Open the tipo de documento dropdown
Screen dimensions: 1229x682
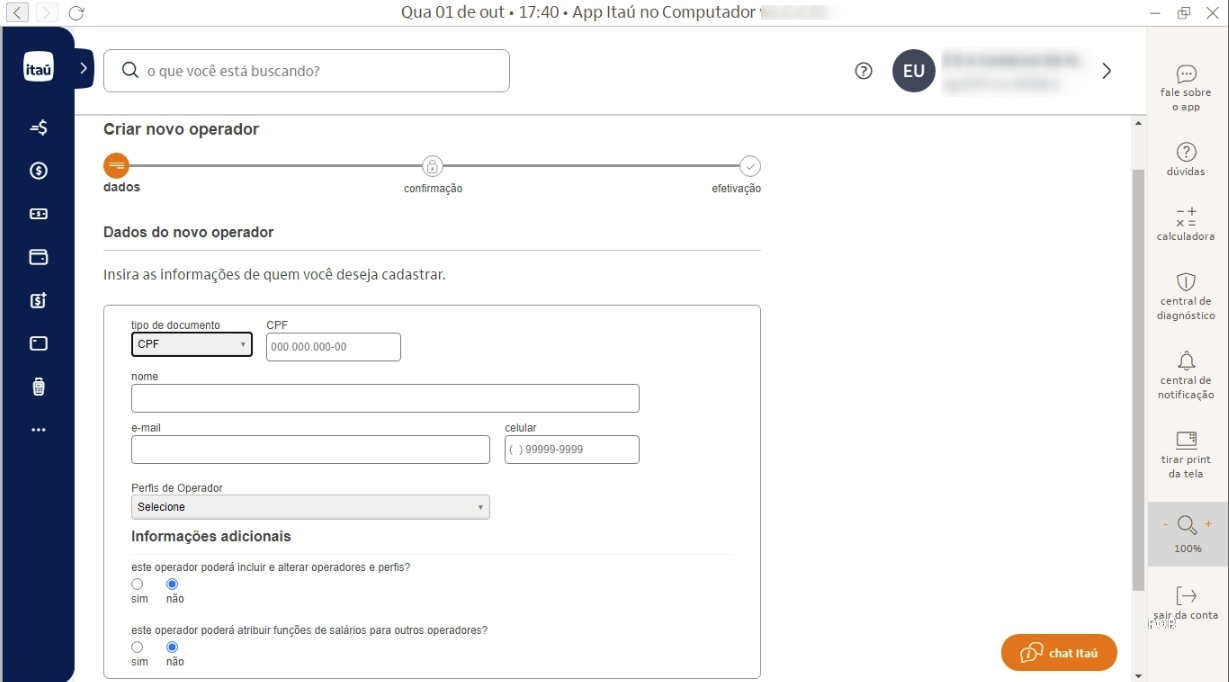(x=191, y=344)
